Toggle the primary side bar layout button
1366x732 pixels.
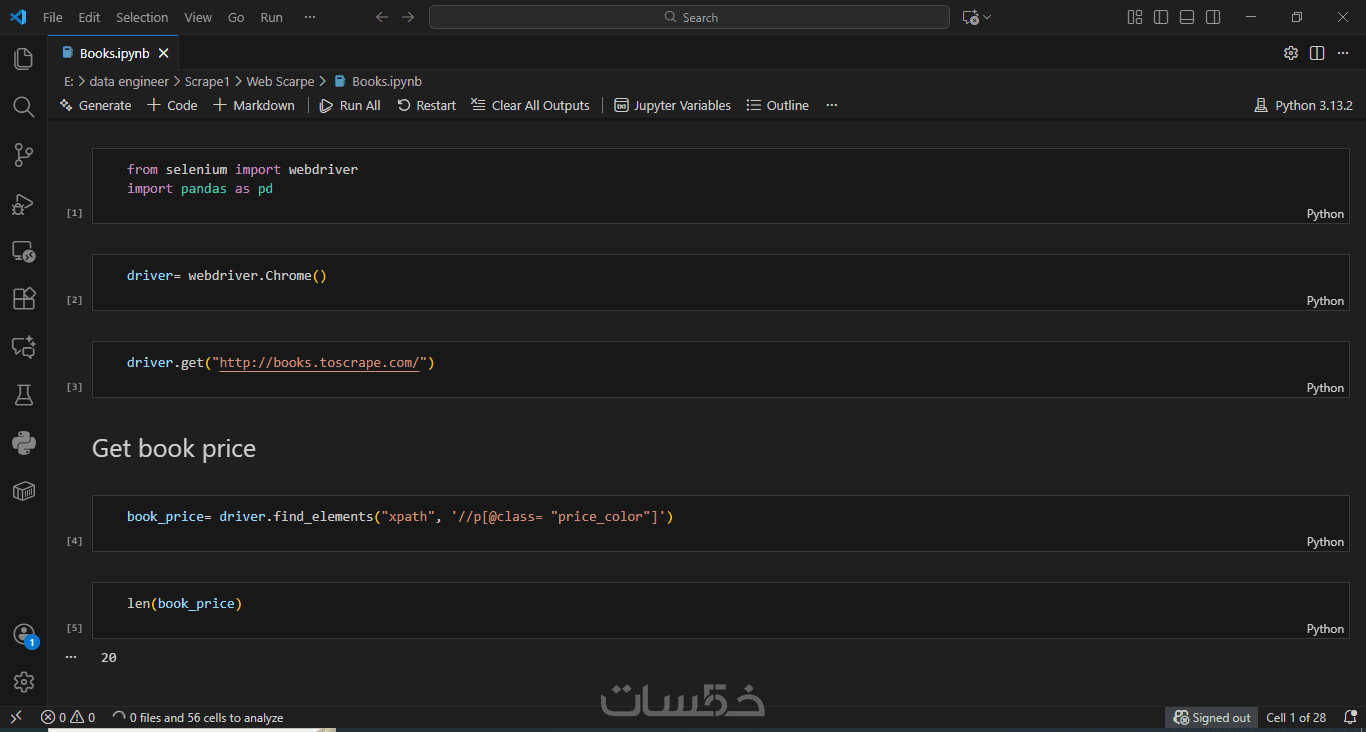click(1161, 17)
